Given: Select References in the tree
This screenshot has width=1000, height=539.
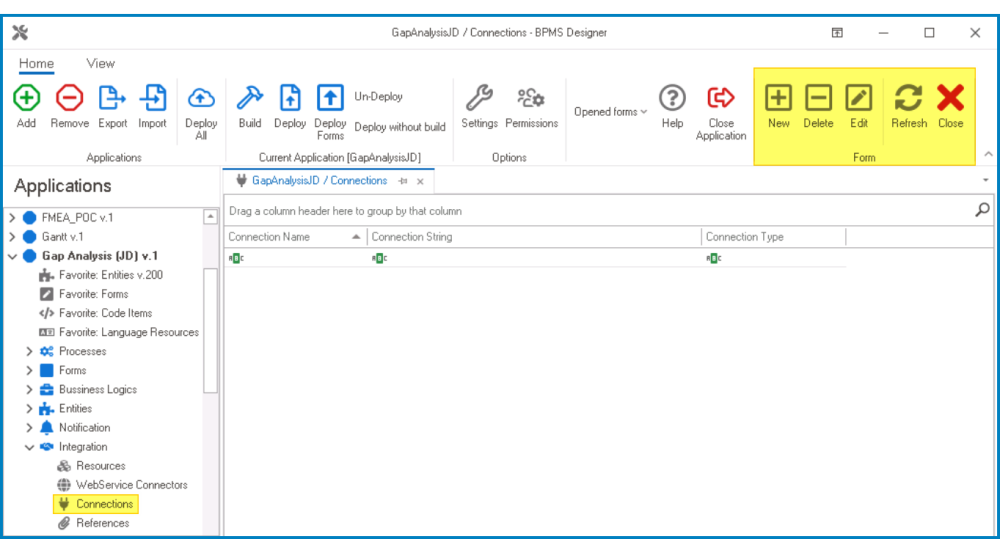Looking at the screenshot, I should [102, 523].
